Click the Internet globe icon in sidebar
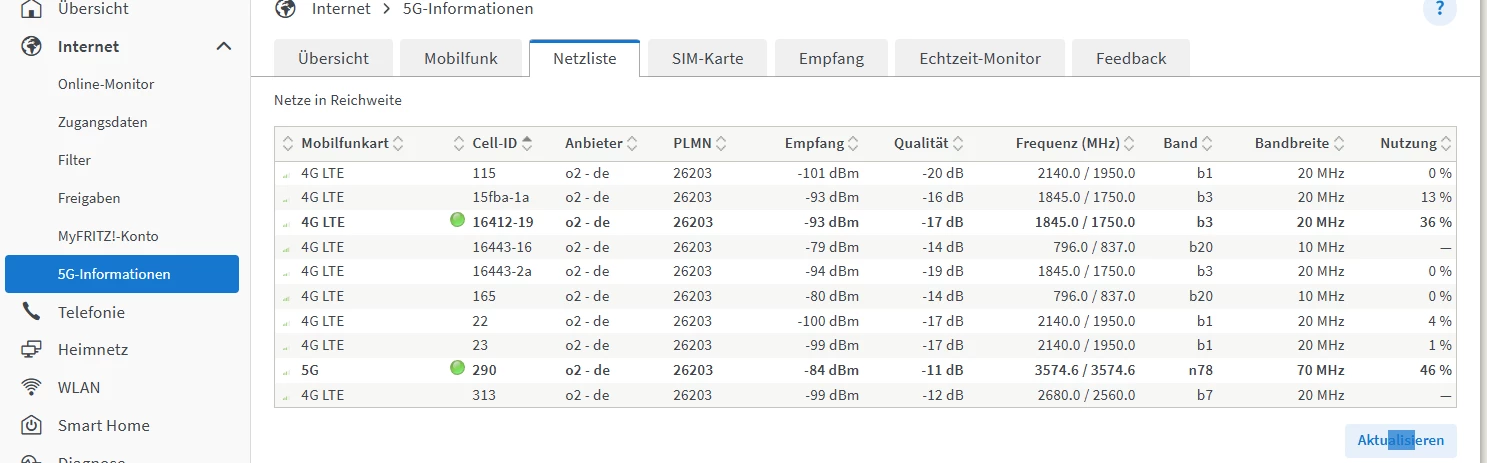 32,46
